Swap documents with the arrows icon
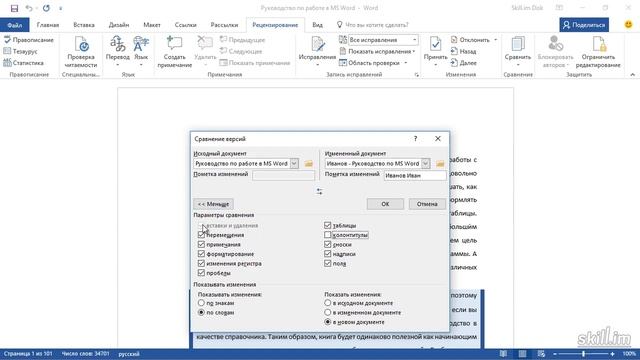Image resolution: width=640 pixels, height=360 pixels. tap(319, 191)
